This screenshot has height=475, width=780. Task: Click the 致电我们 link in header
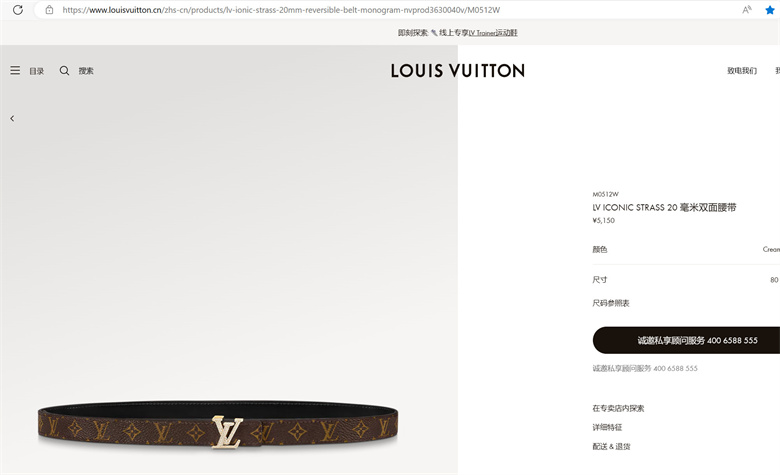[x=742, y=71]
